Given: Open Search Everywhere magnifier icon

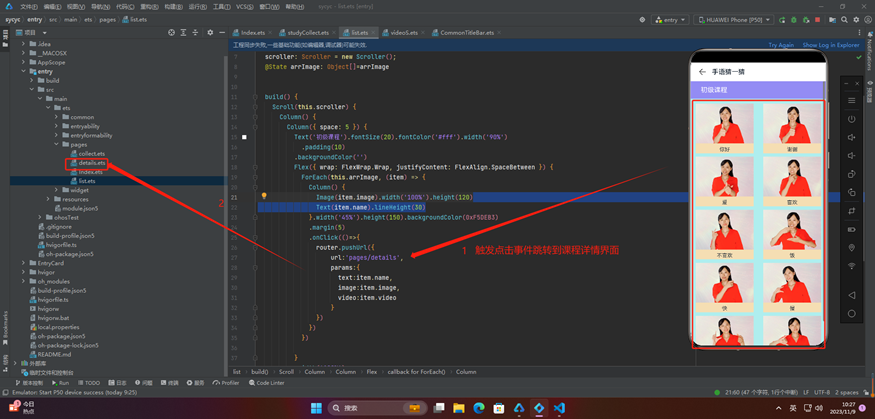Looking at the screenshot, I should 846,20.
